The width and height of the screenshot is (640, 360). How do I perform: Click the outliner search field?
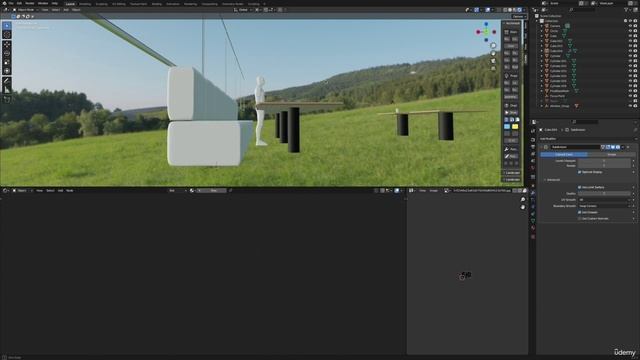tap(582, 10)
